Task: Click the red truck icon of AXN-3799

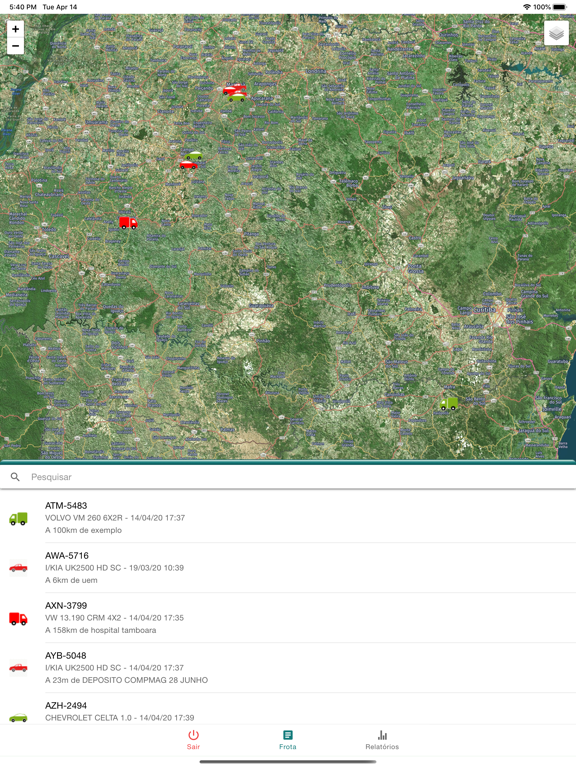Action: [19, 619]
